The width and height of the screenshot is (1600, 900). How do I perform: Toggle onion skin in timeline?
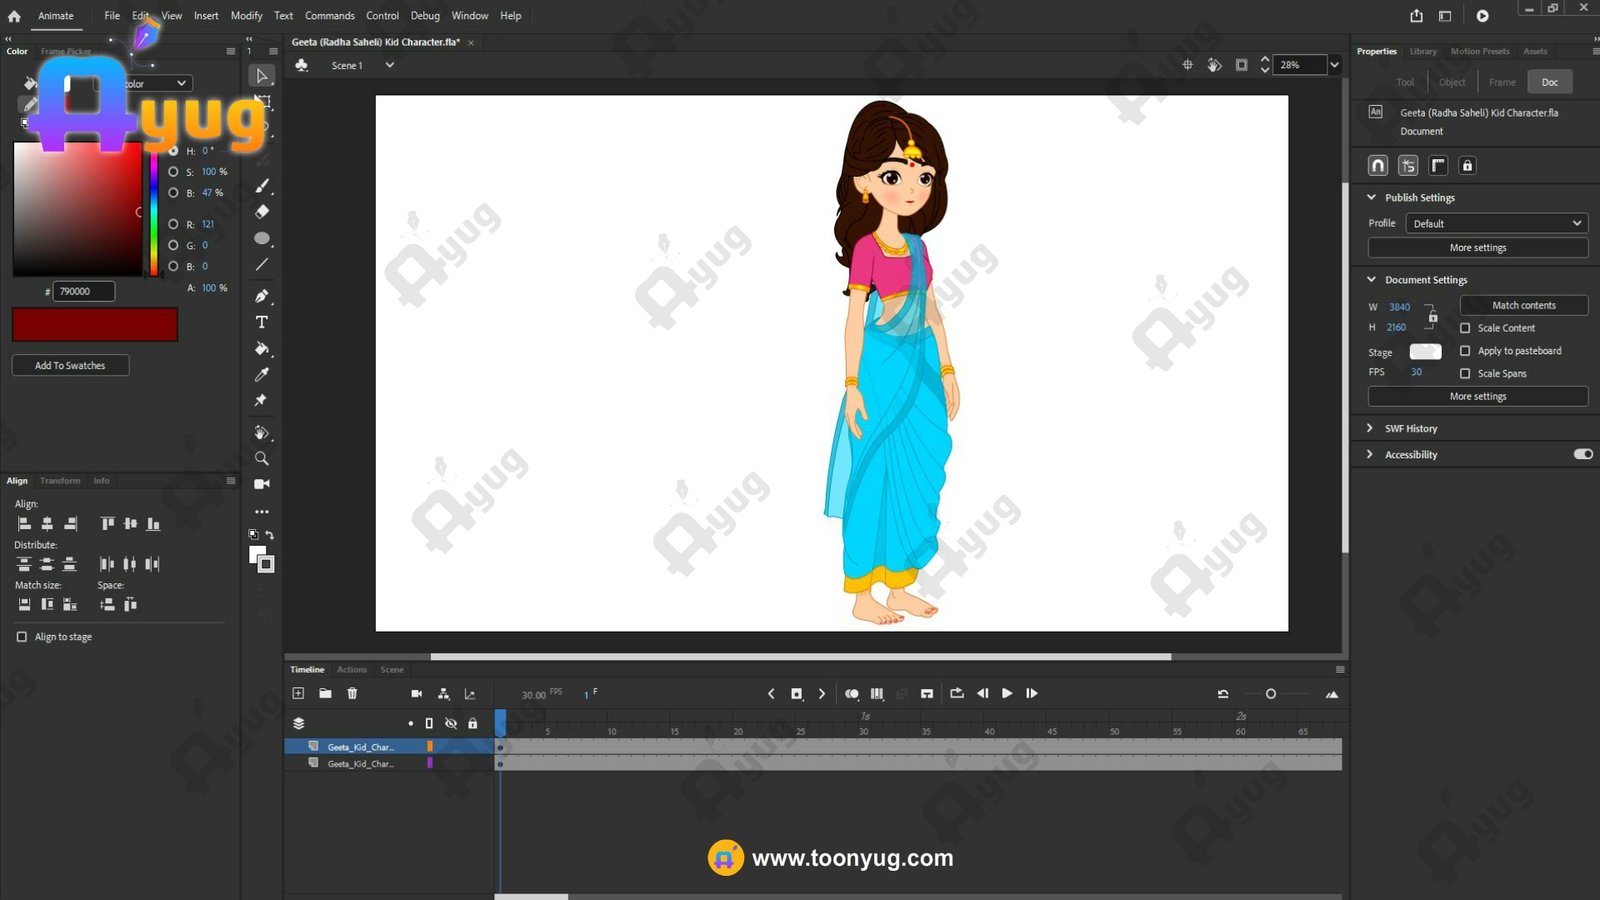click(x=851, y=693)
